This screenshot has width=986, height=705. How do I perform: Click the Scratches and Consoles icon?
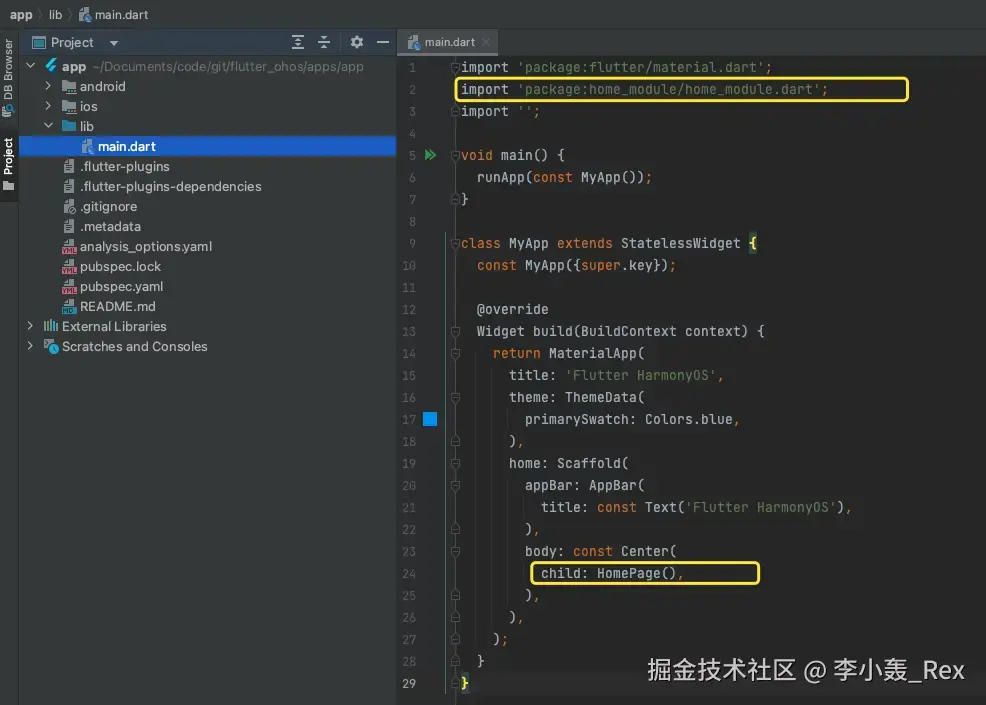click(x=51, y=346)
